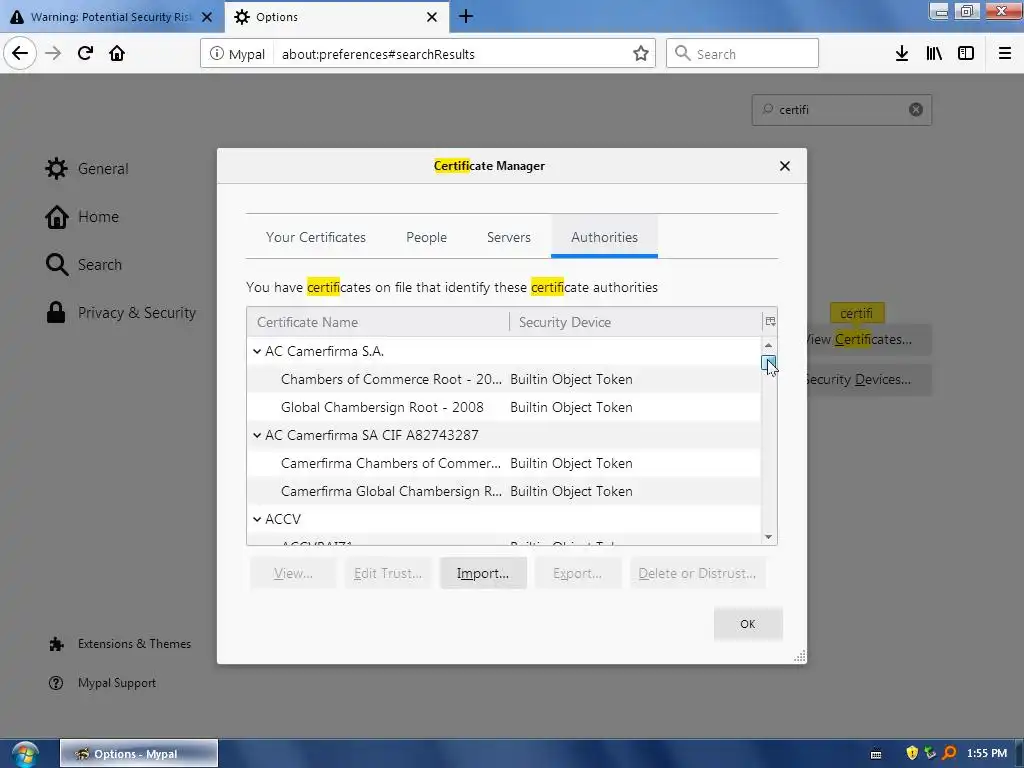Open General preferences category

(x=87, y=168)
